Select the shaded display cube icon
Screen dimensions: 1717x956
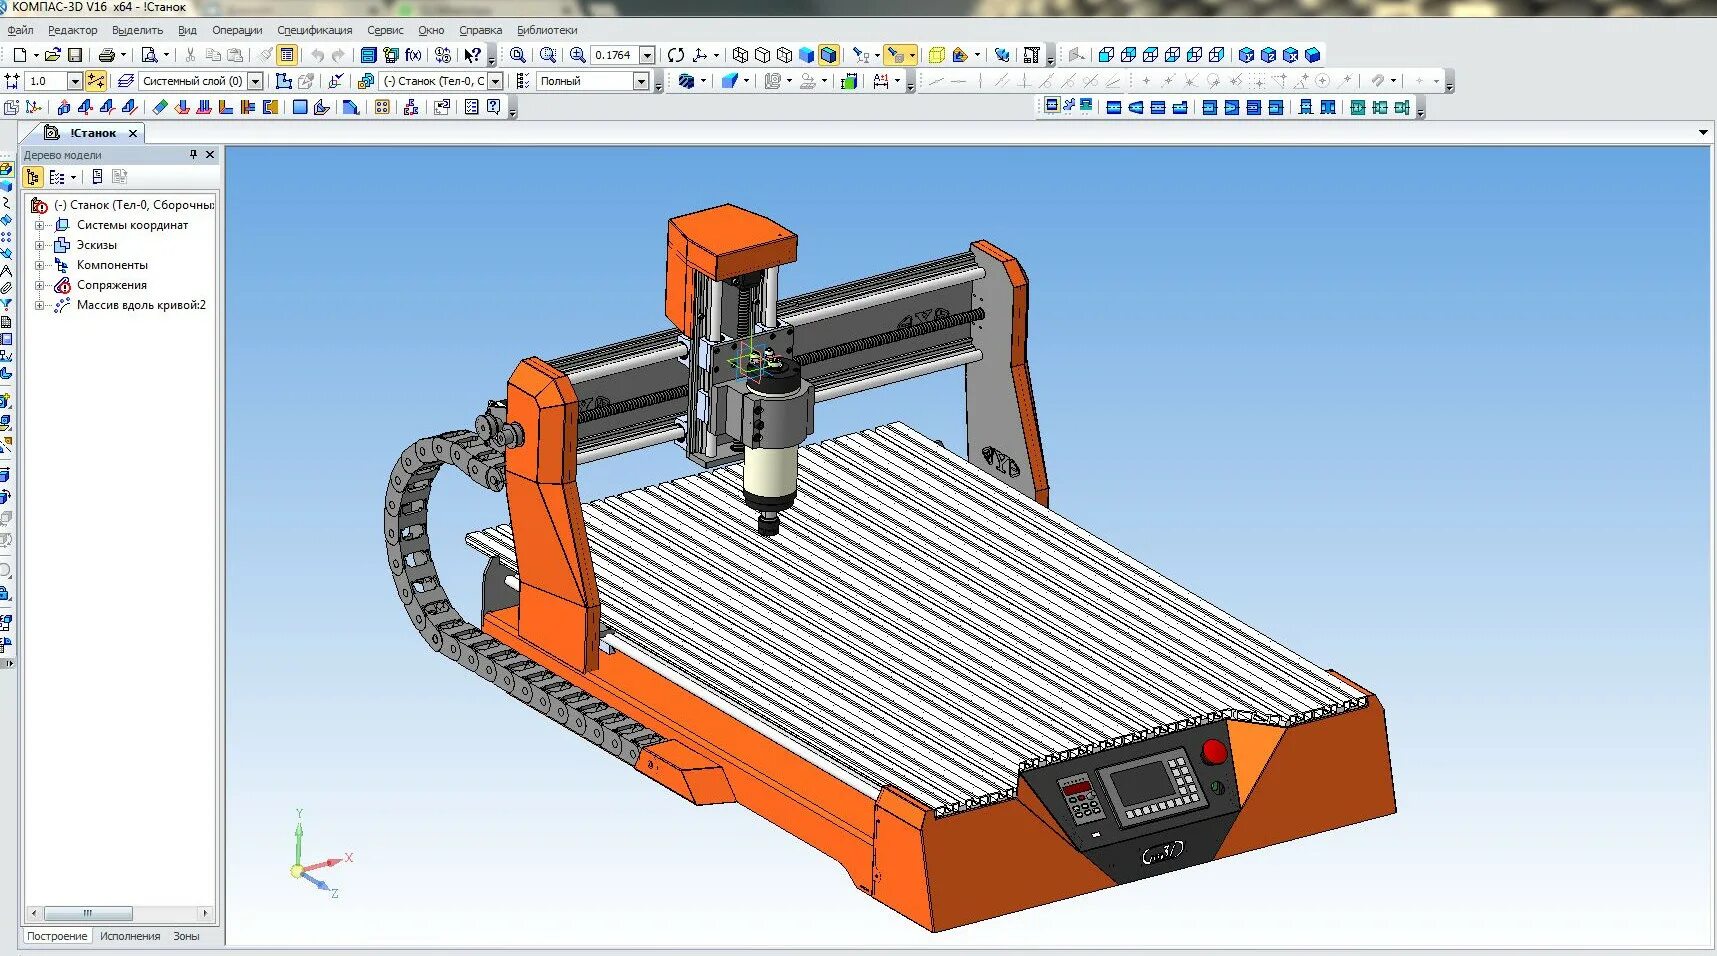[806, 55]
